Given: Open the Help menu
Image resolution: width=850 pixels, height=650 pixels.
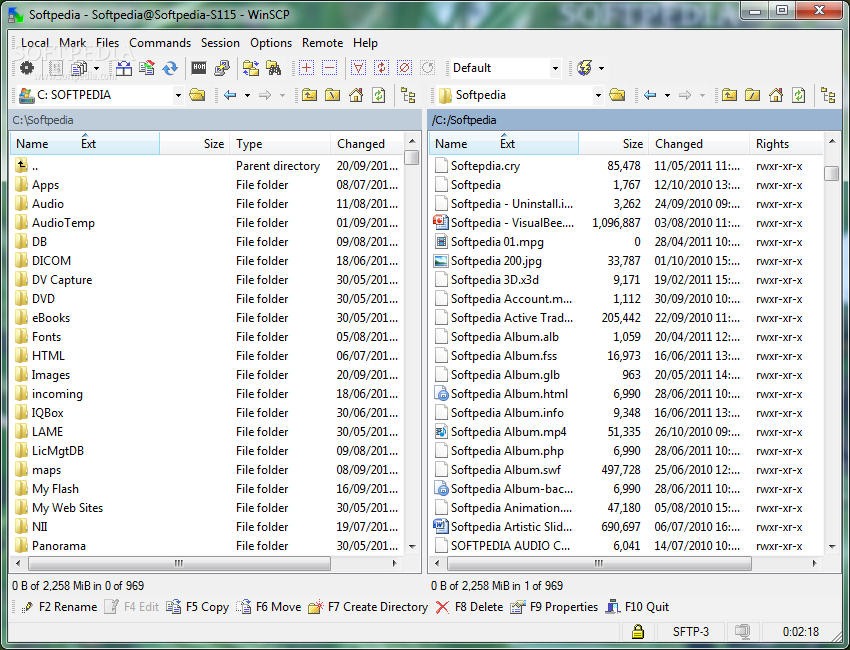Looking at the screenshot, I should pos(365,43).
